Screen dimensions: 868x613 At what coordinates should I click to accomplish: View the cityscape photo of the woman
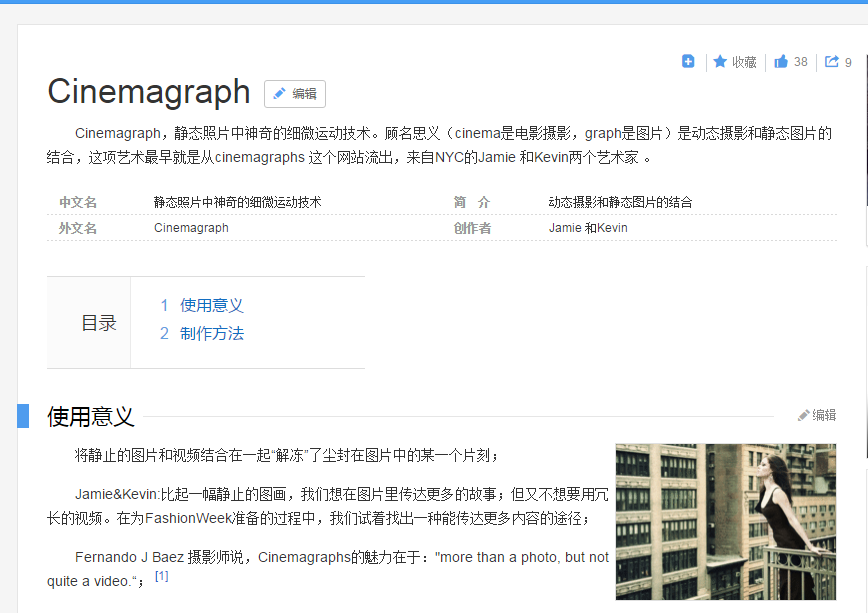coord(725,521)
